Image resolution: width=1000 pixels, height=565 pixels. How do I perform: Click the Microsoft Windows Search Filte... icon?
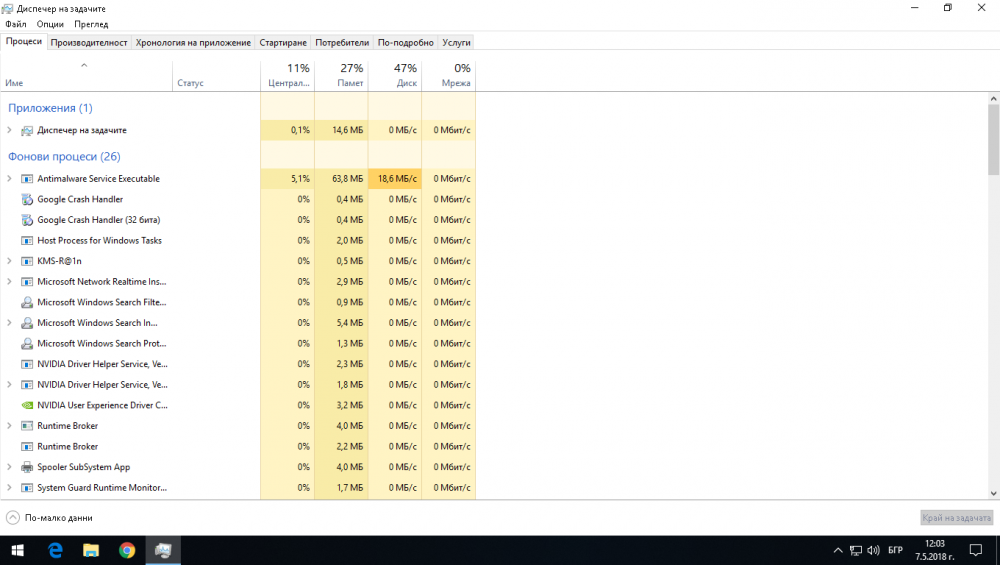[x=27, y=302]
